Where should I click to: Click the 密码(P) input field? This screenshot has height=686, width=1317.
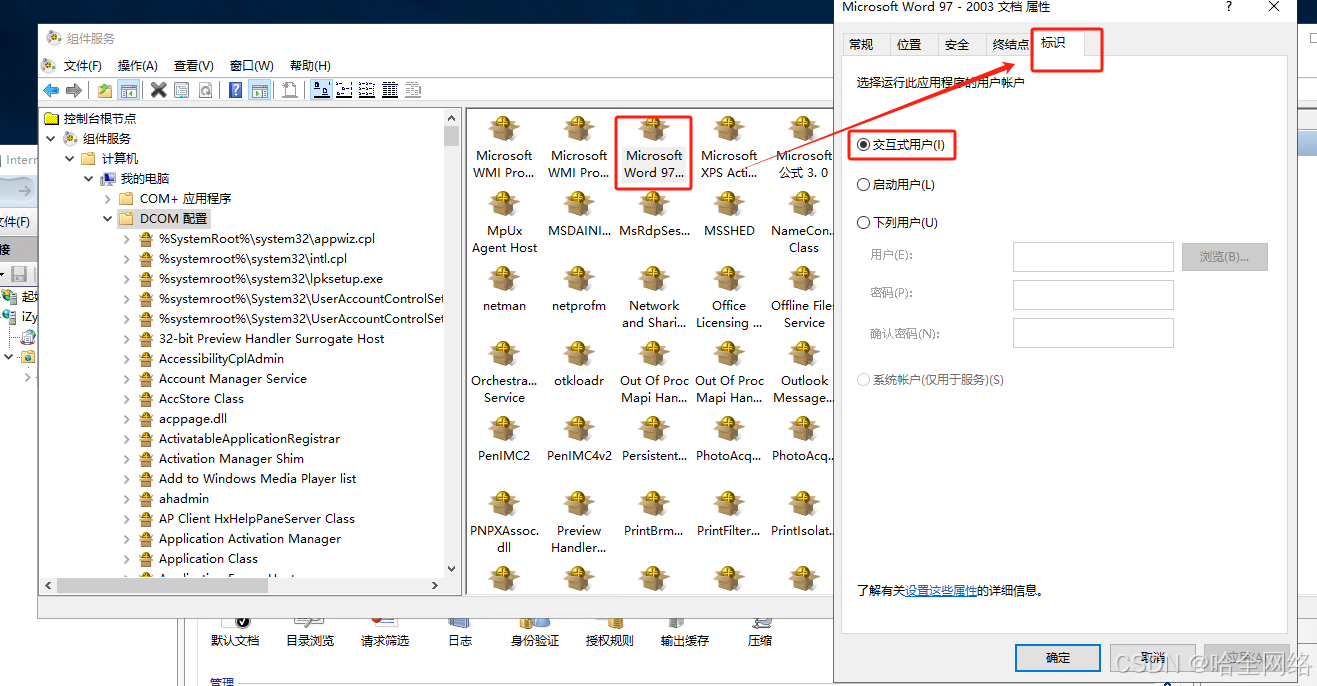[1093, 295]
